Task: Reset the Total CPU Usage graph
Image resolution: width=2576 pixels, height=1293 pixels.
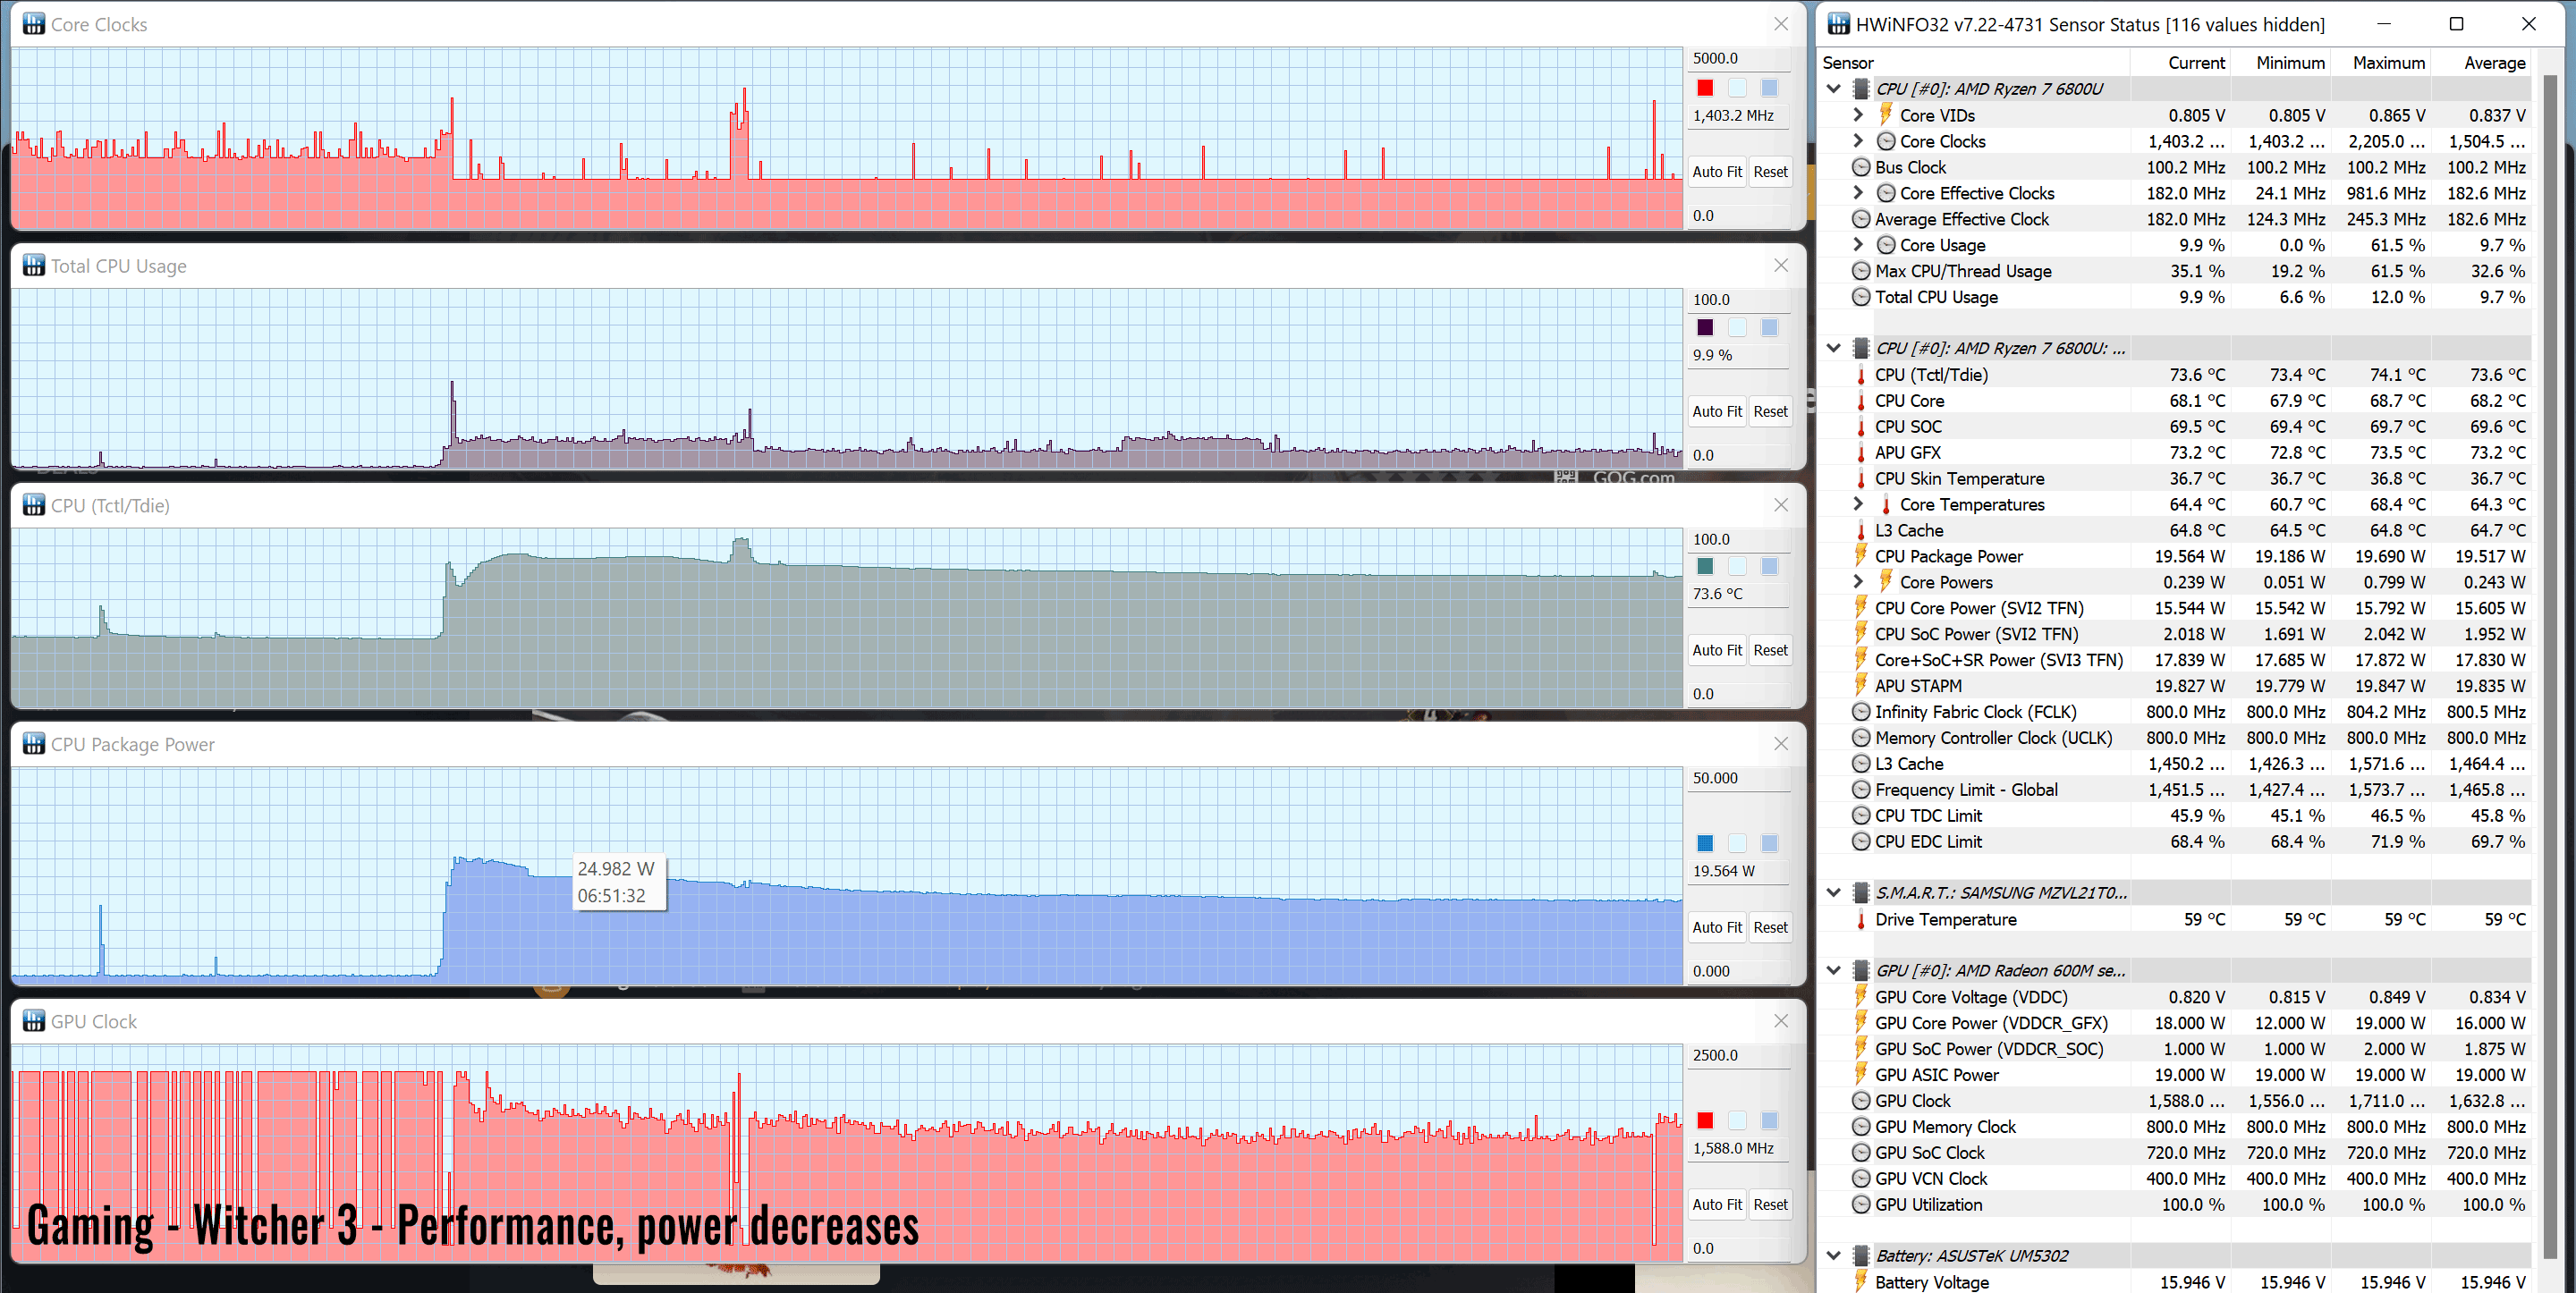Action: coord(1770,411)
